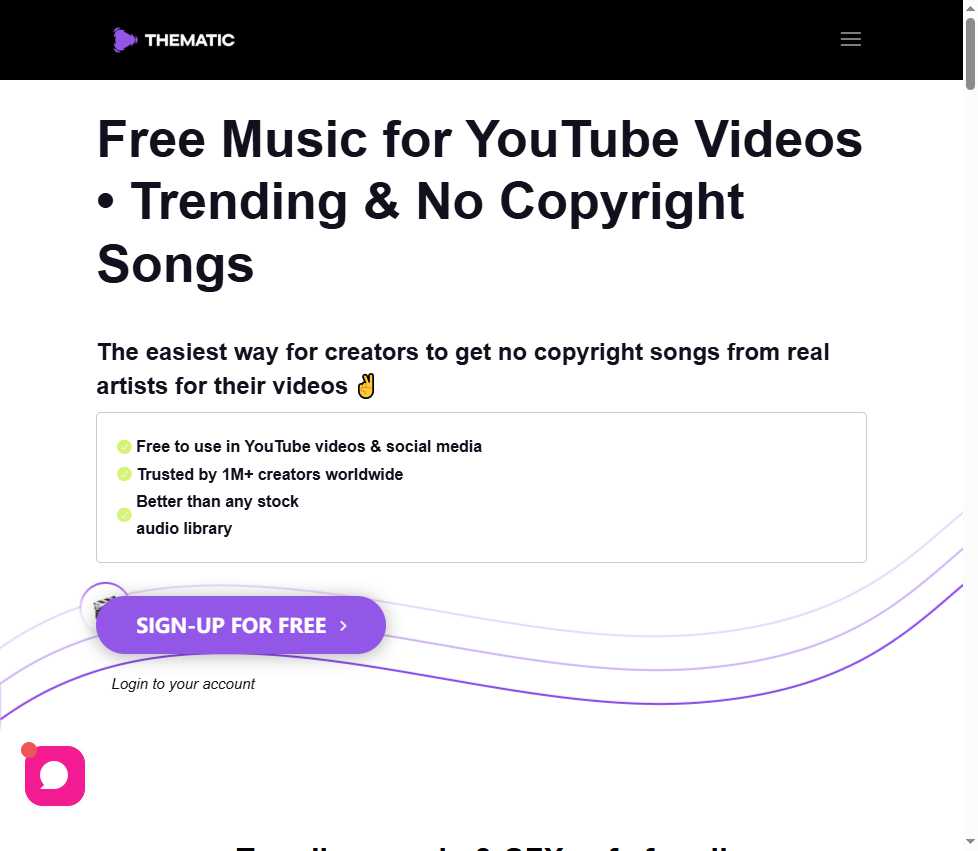Image resolution: width=978 pixels, height=851 pixels.
Task: Click the green check beside Trusted by 1M+
Action: coord(124,474)
